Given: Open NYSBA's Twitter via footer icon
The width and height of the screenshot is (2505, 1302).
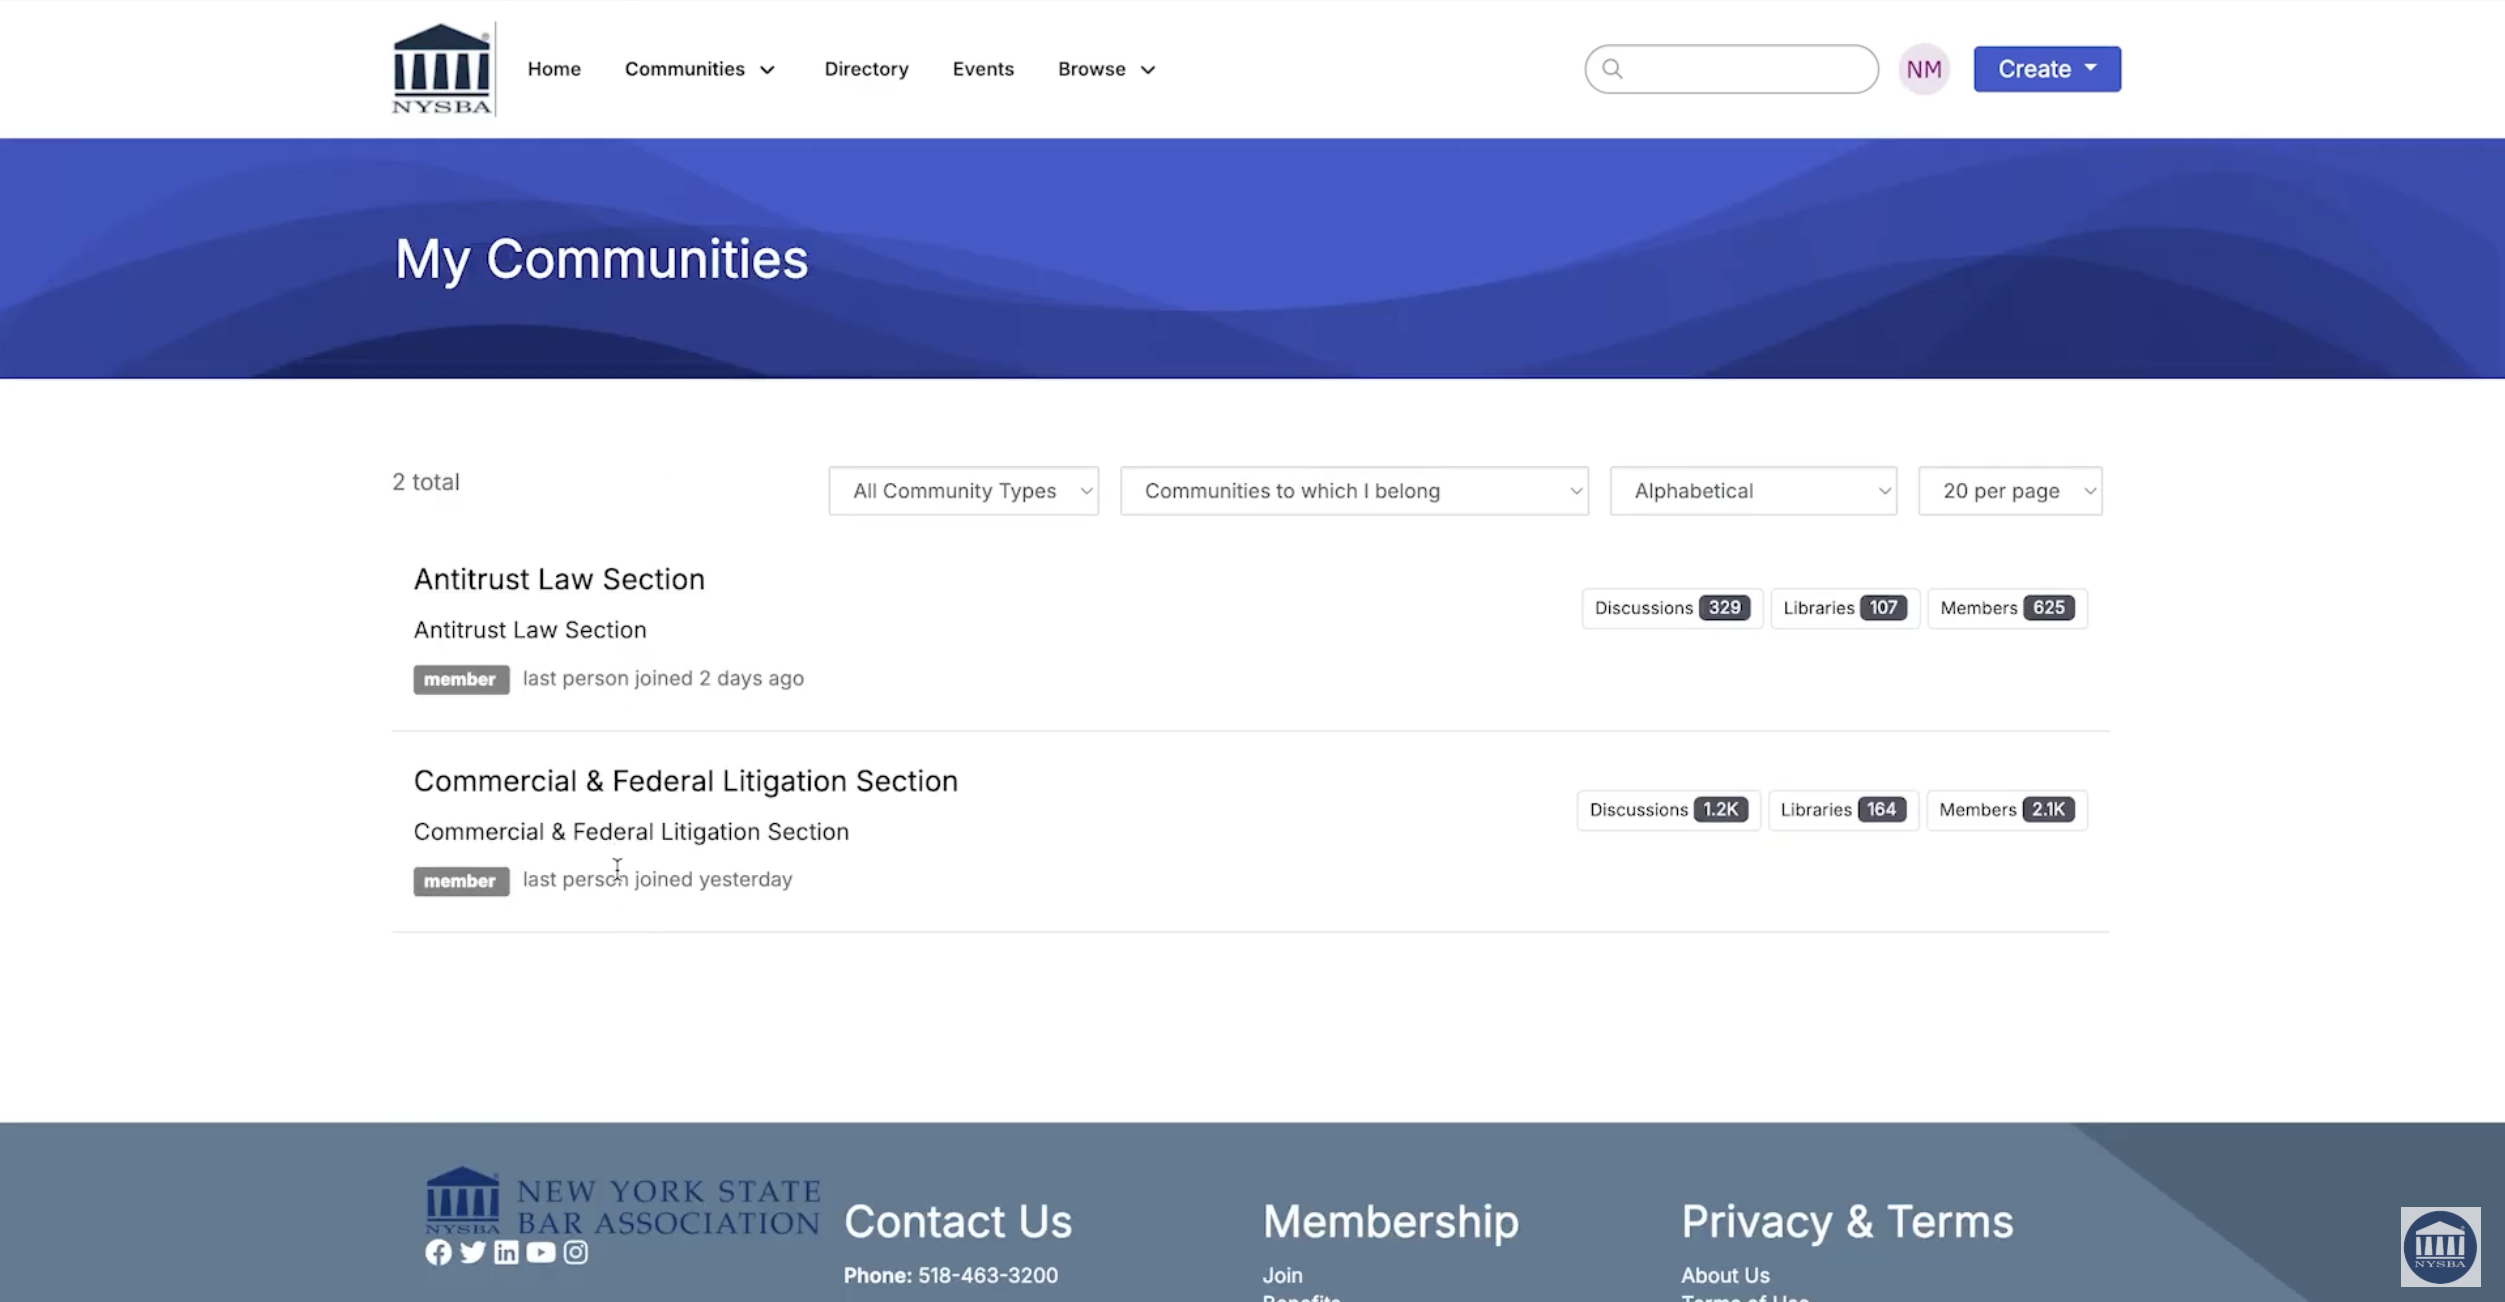Looking at the screenshot, I should point(473,1252).
